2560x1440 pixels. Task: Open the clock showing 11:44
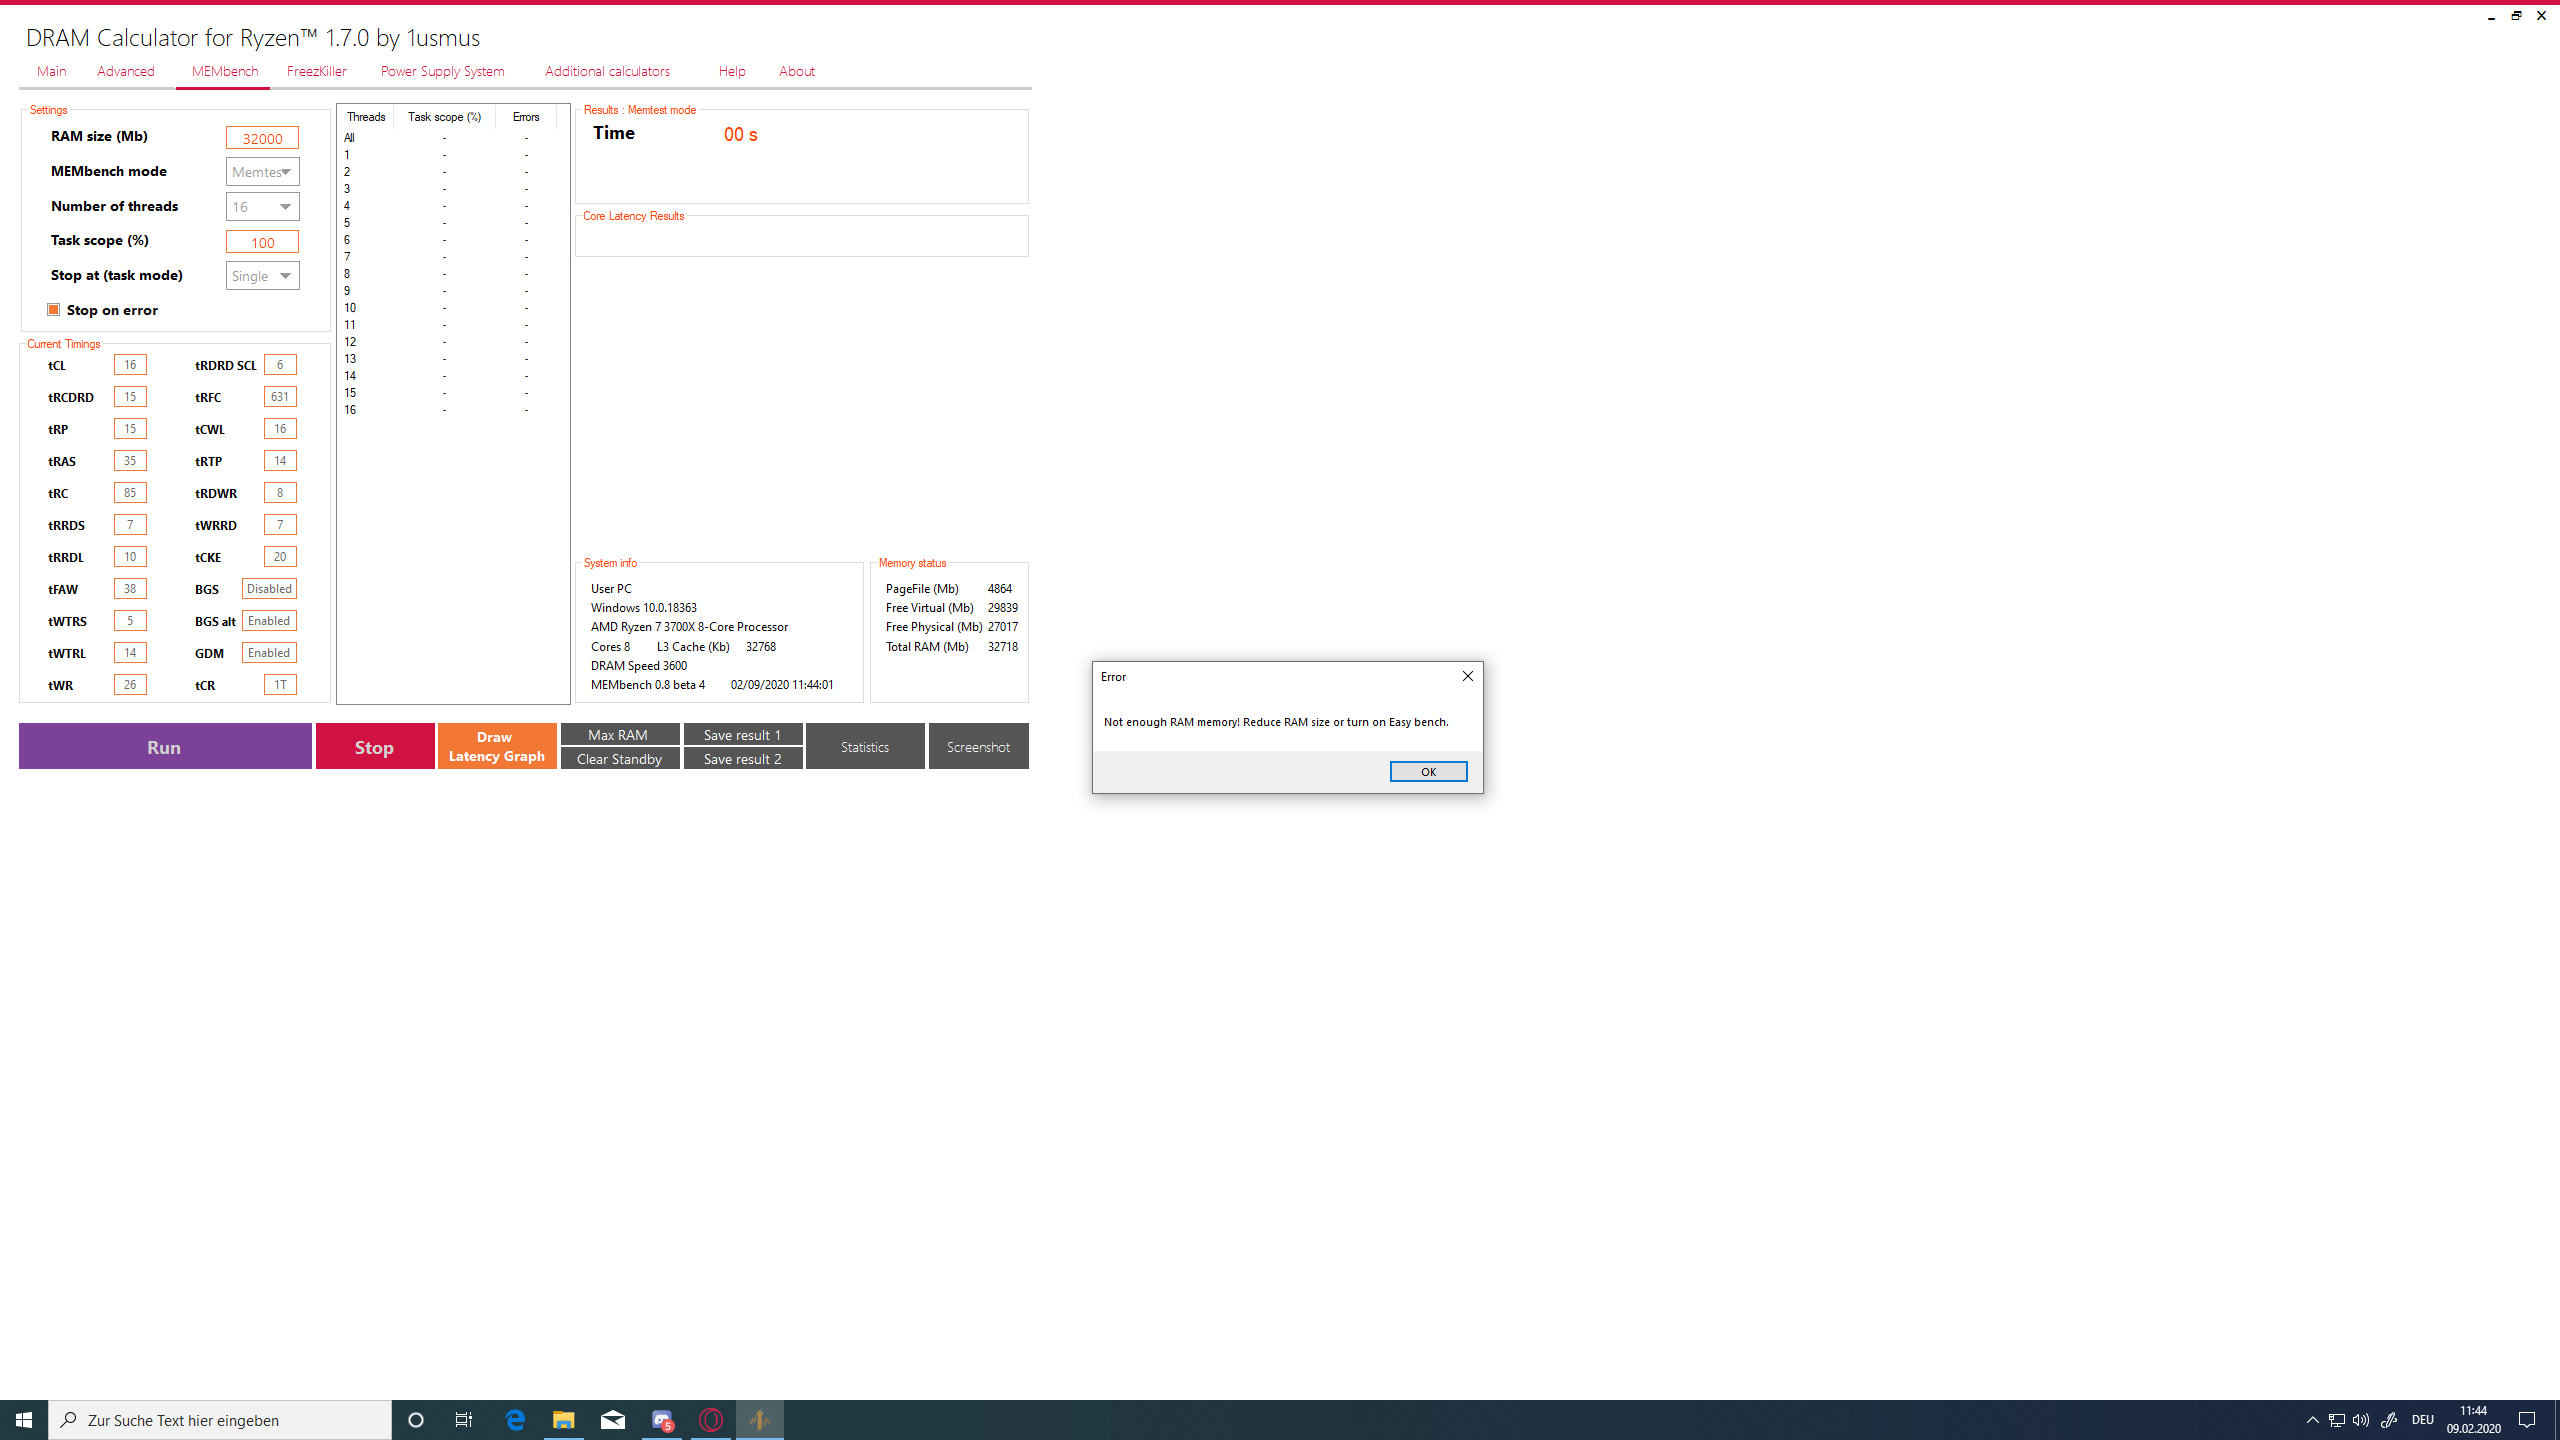point(2474,1420)
